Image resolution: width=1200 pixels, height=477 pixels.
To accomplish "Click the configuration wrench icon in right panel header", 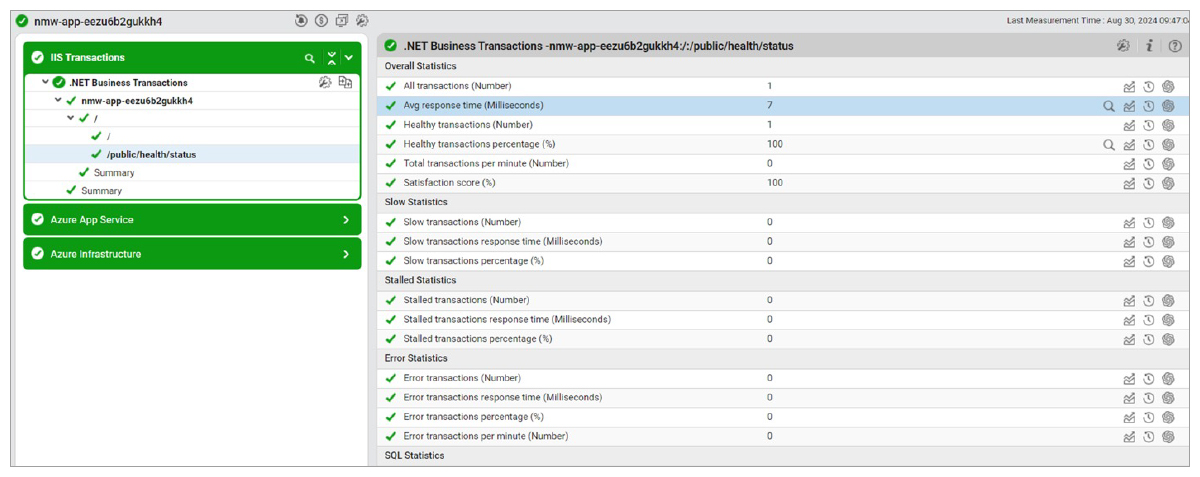I will pos(1123,46).
